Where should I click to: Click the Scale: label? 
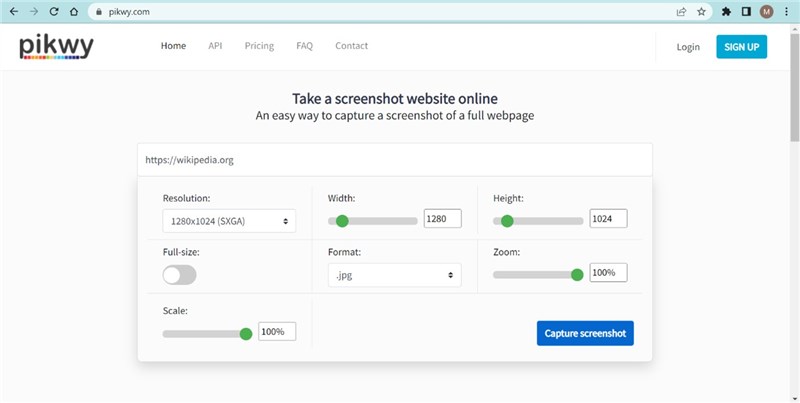click(175, 311)
